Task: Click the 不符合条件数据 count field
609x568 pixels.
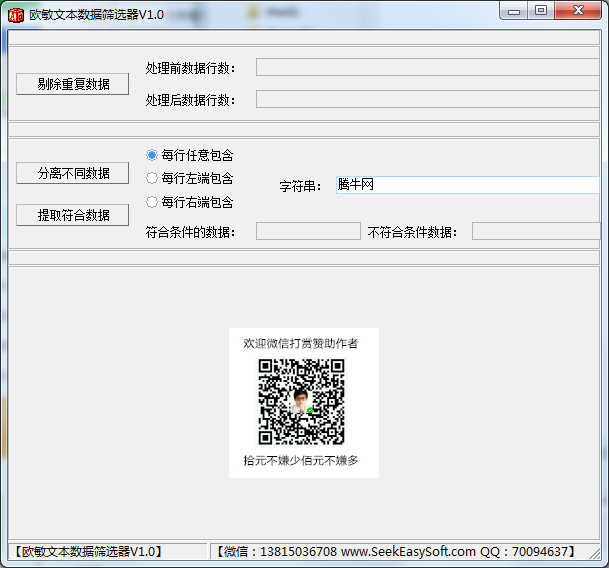Action: [x=536, y=231]
